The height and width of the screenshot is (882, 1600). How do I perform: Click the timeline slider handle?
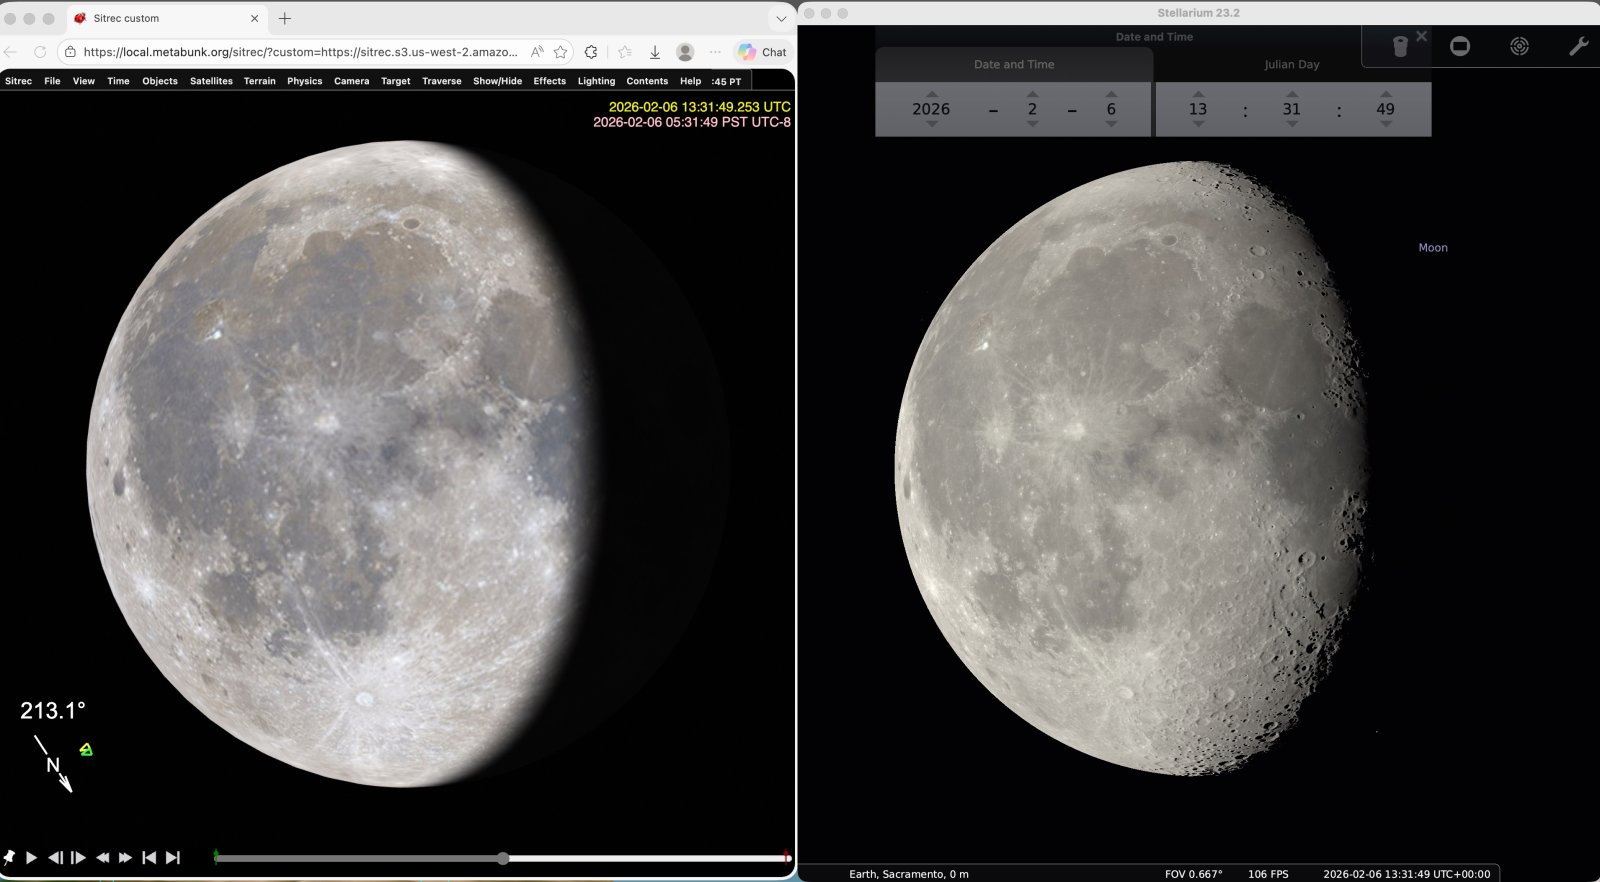pos(503,858)
